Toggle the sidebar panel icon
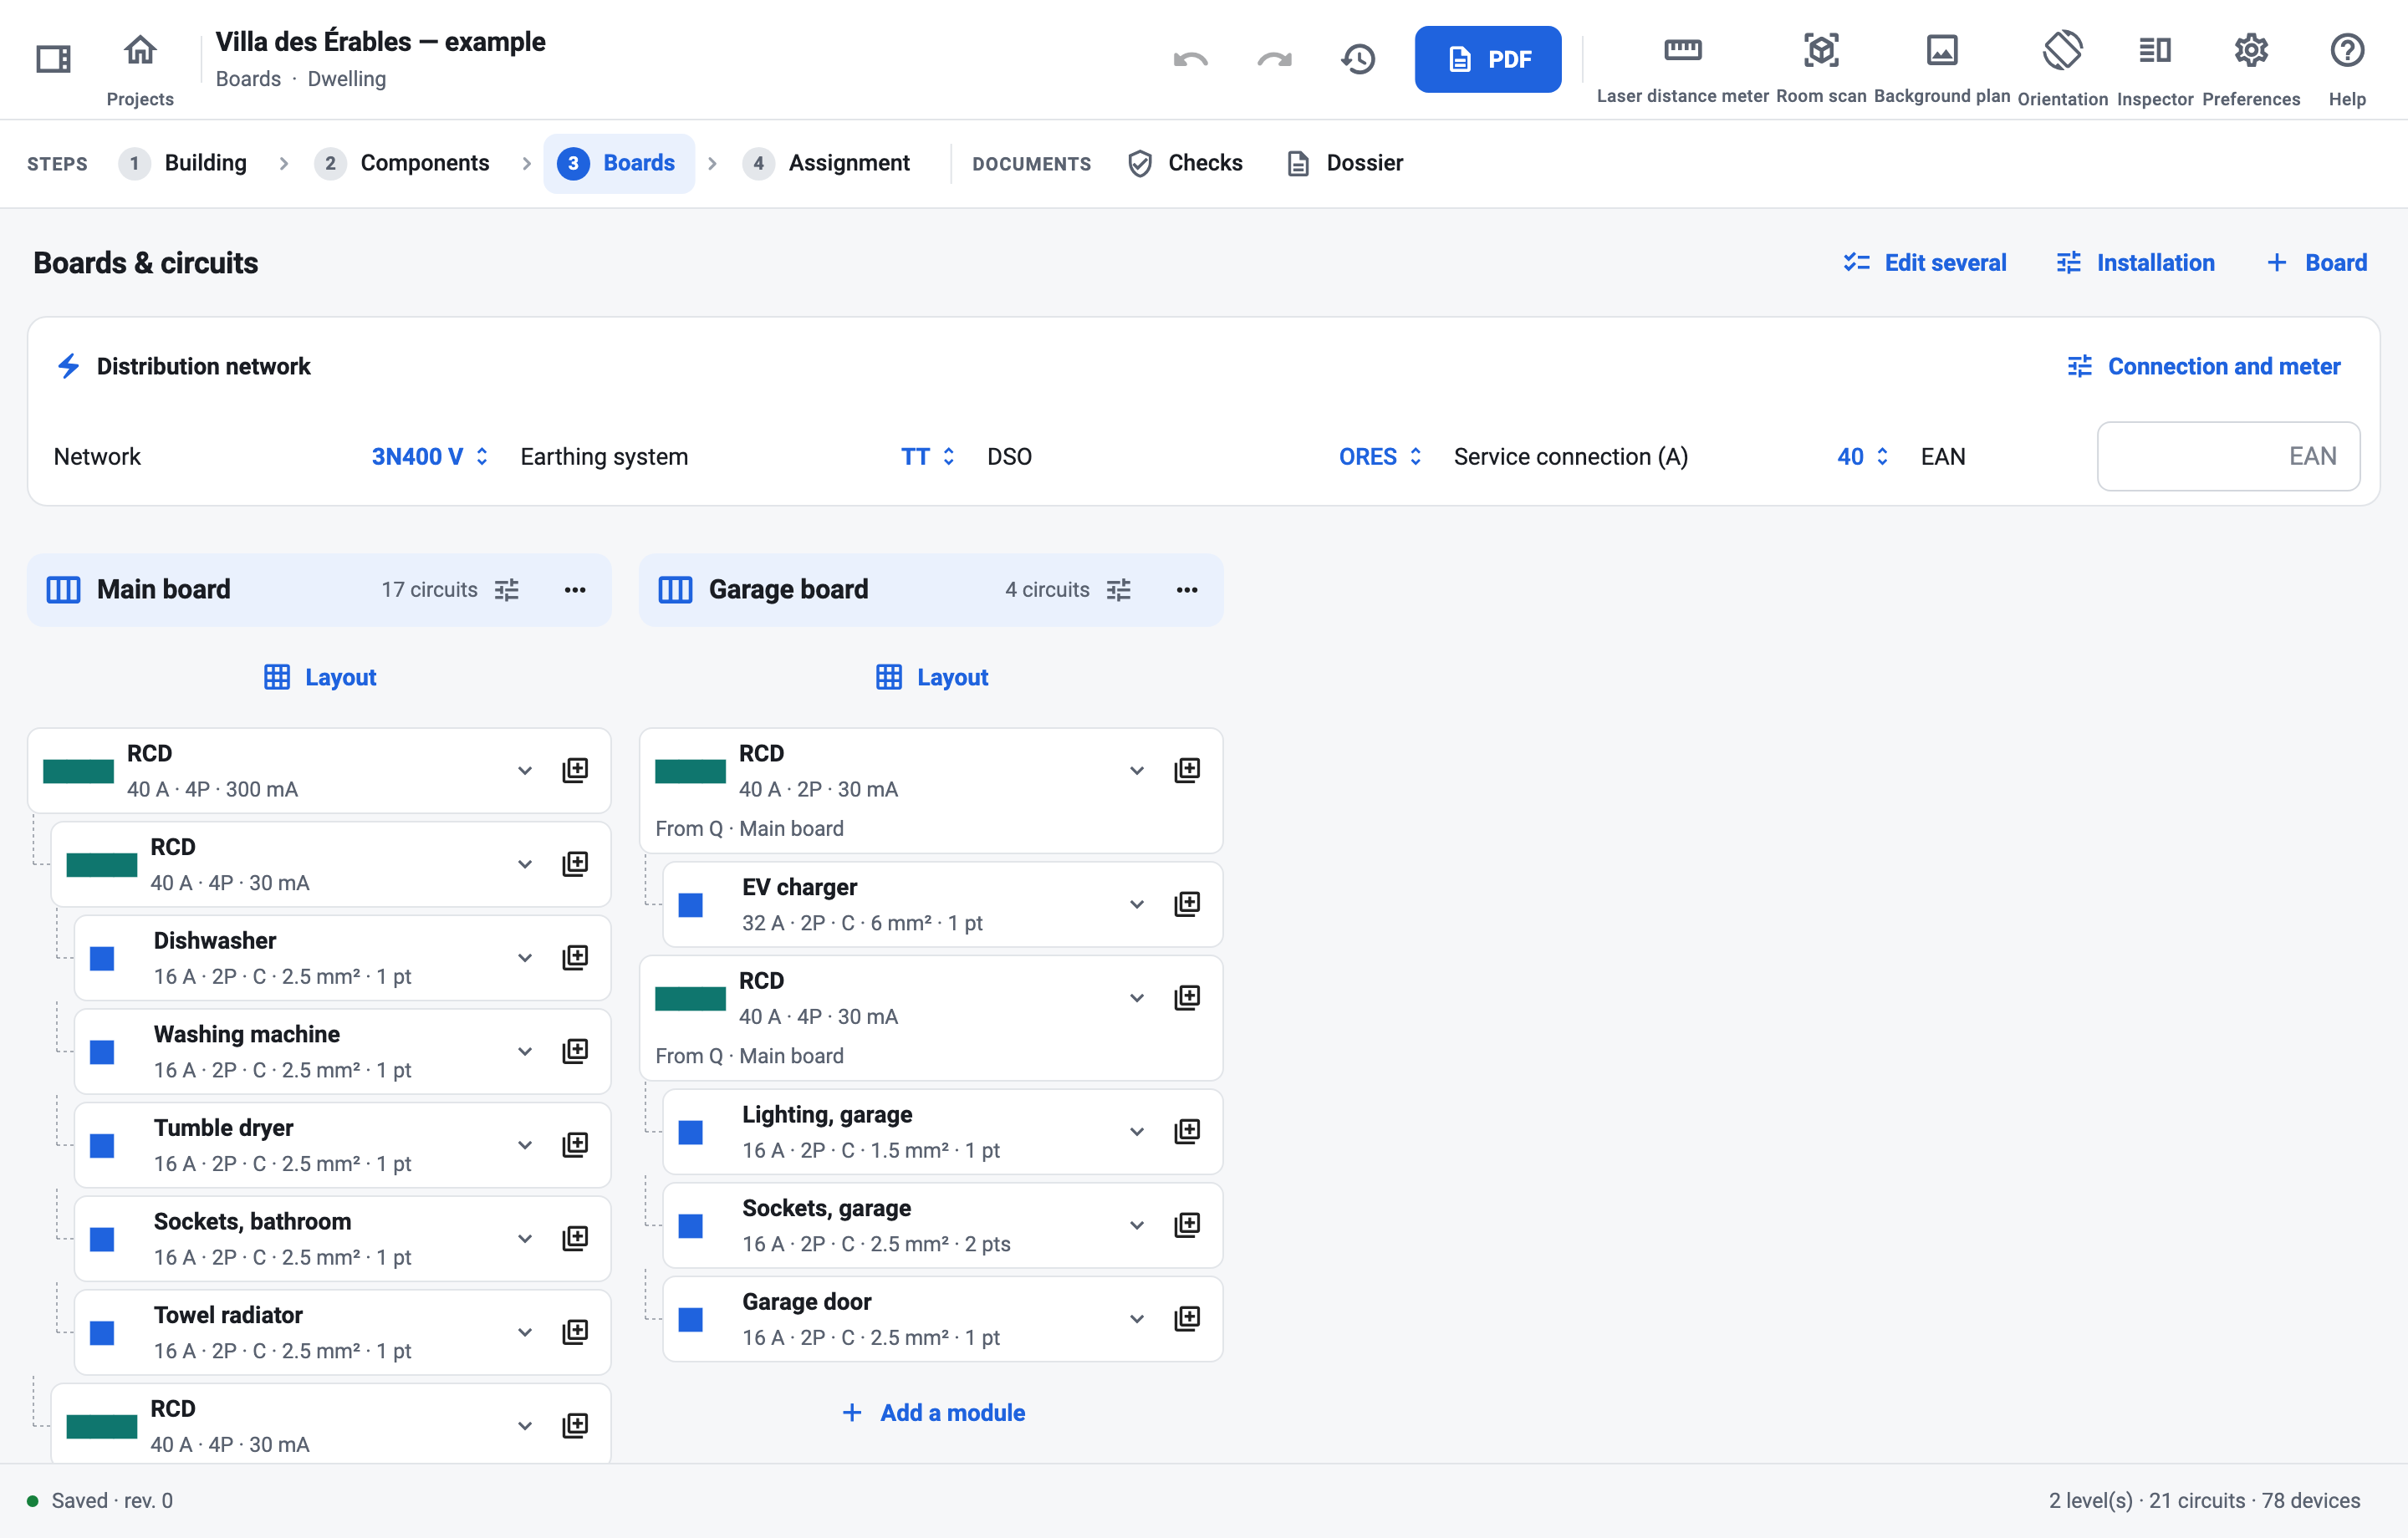The width and height of the screenshot is (2408, 1538). [x=53, y=59]
